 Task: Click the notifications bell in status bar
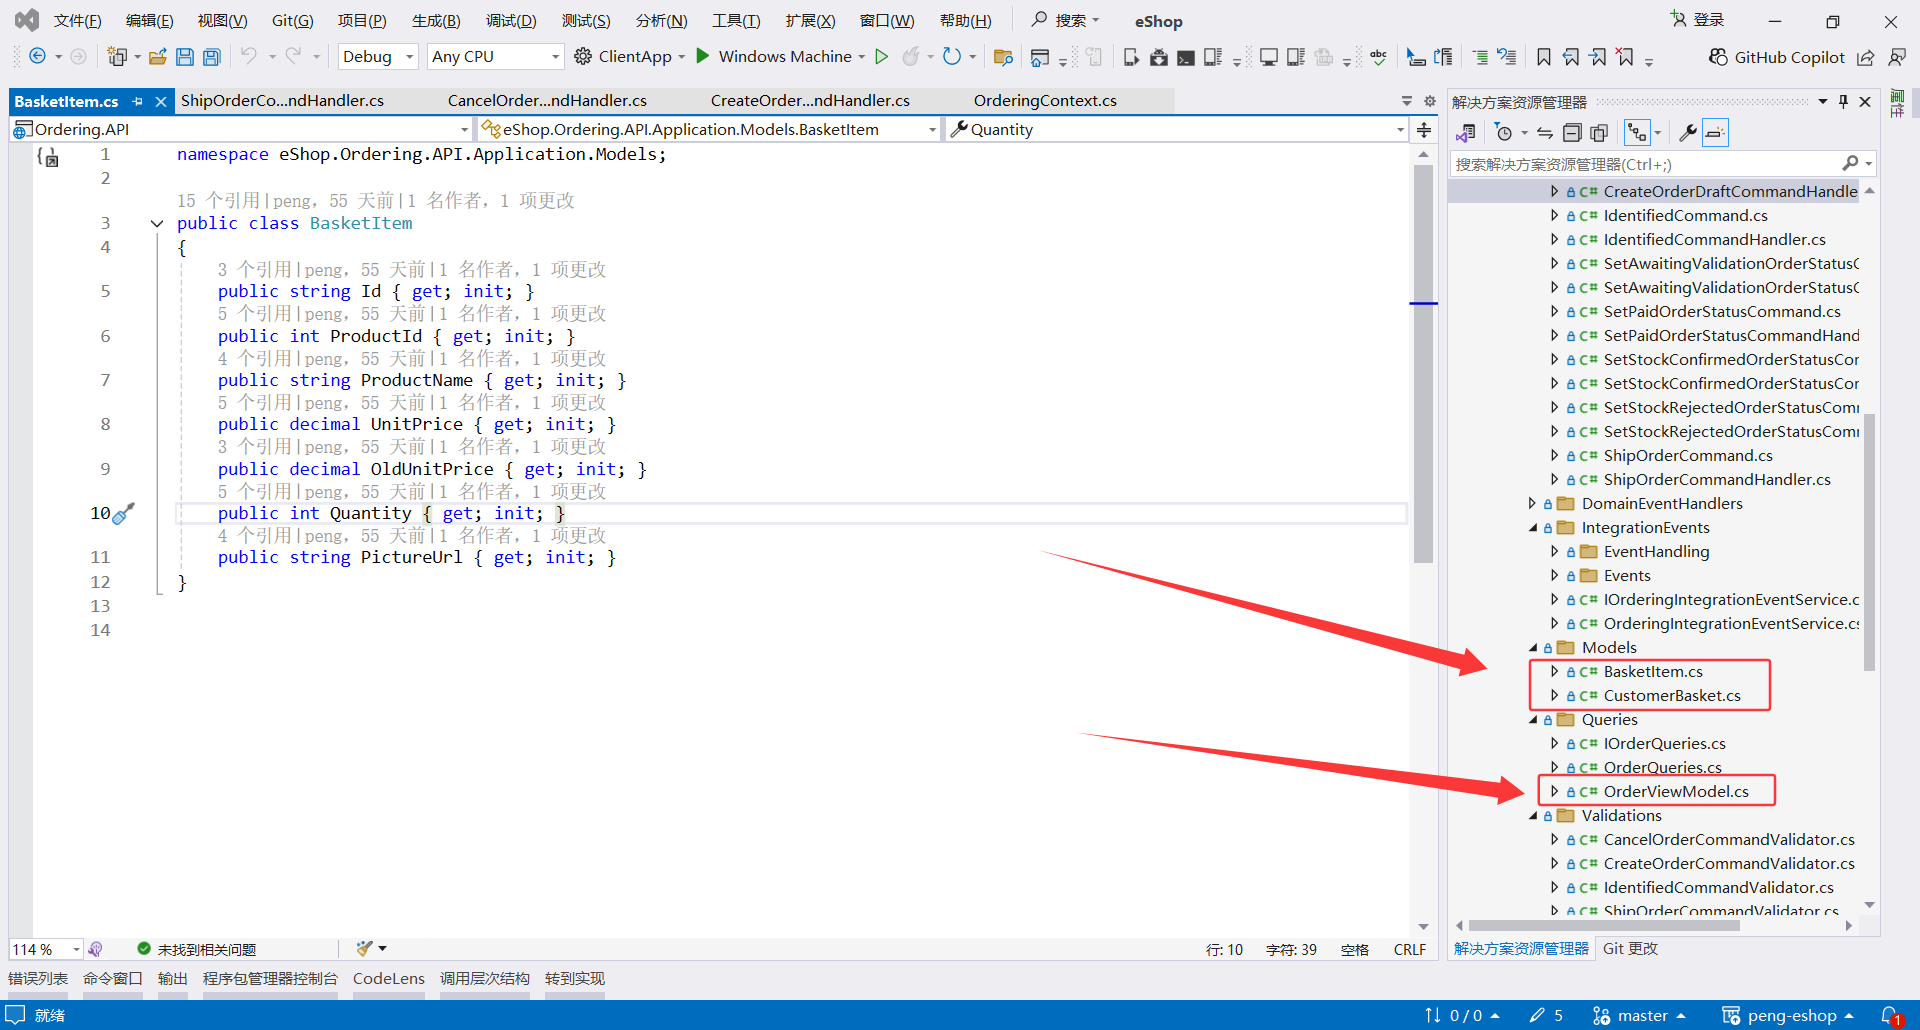1891,1015
